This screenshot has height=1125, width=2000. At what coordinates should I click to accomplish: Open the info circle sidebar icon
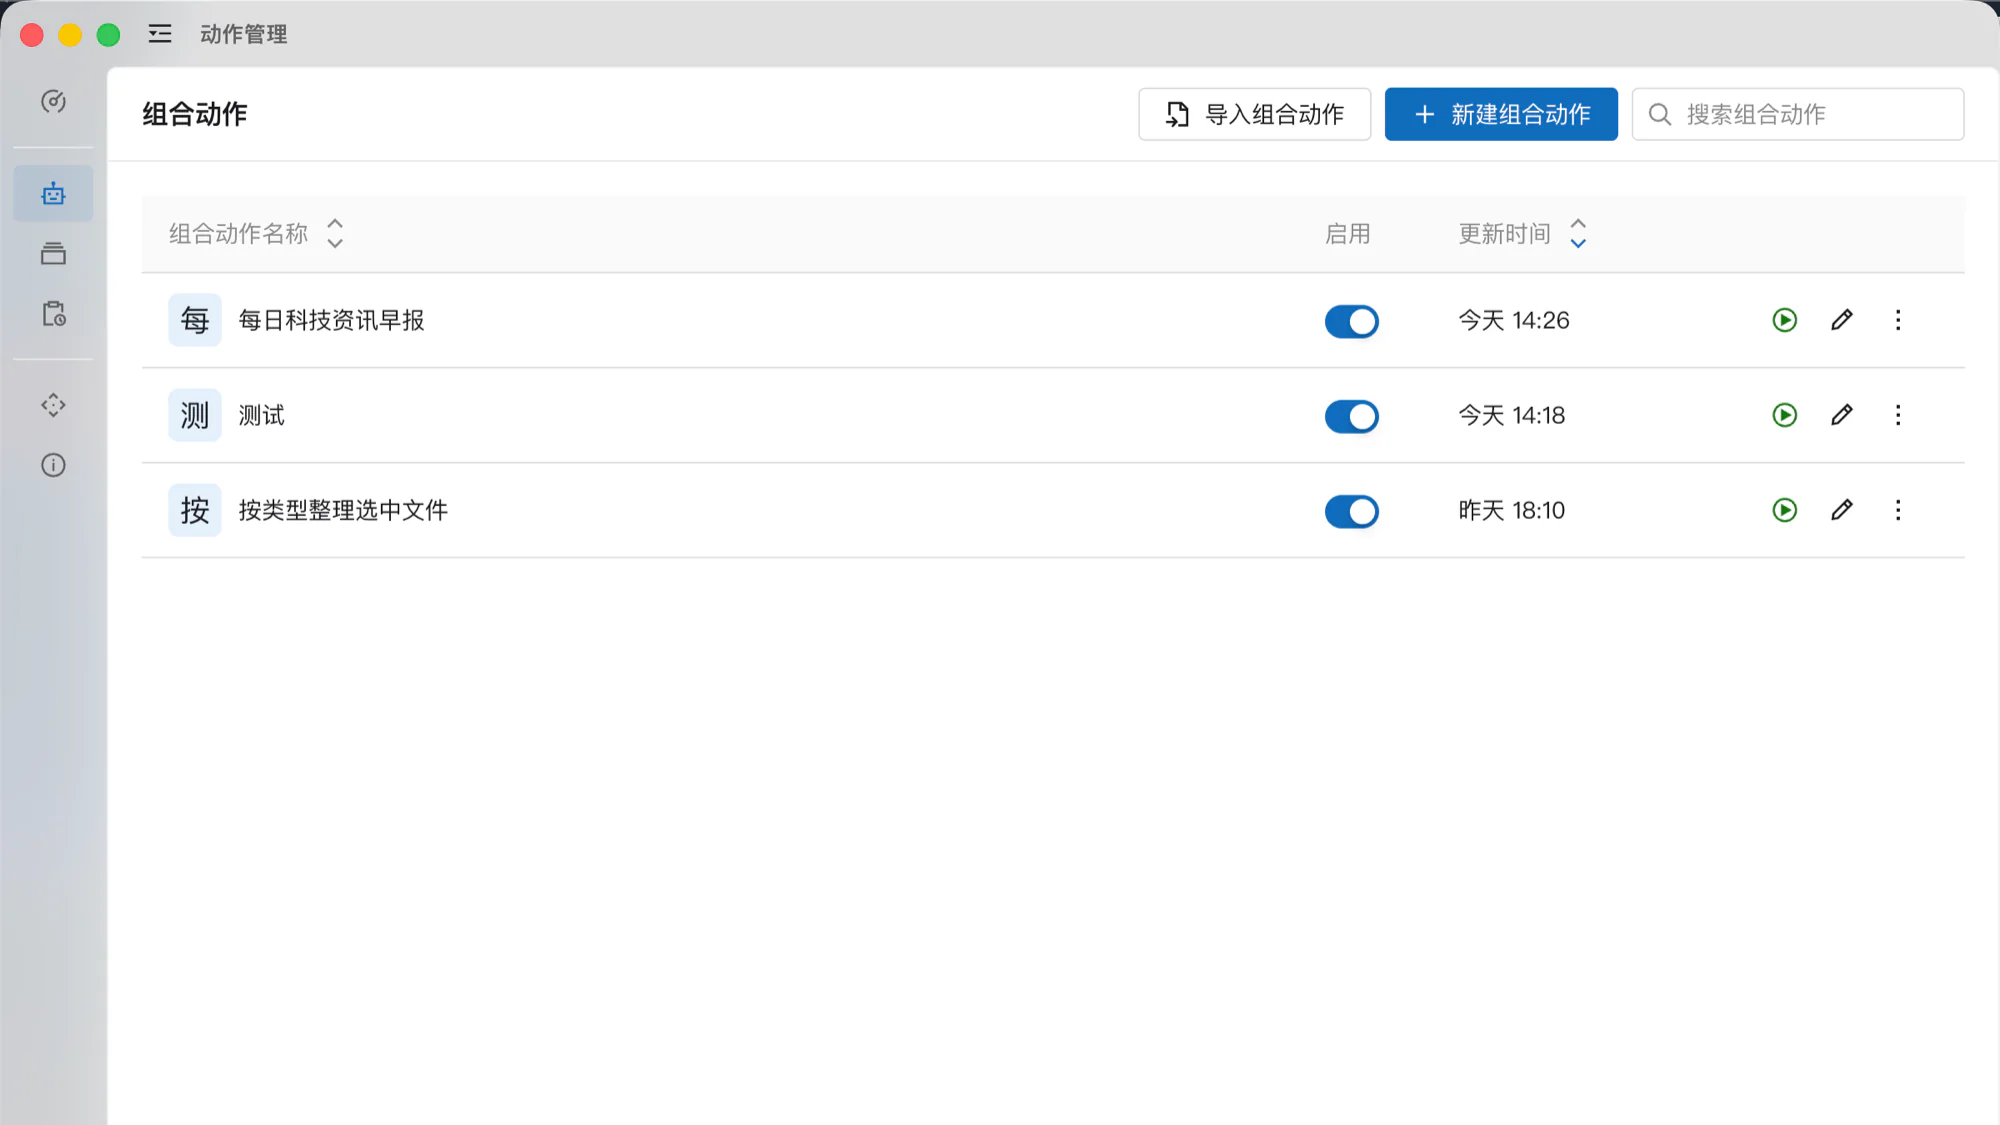click(x=53, y=465)
